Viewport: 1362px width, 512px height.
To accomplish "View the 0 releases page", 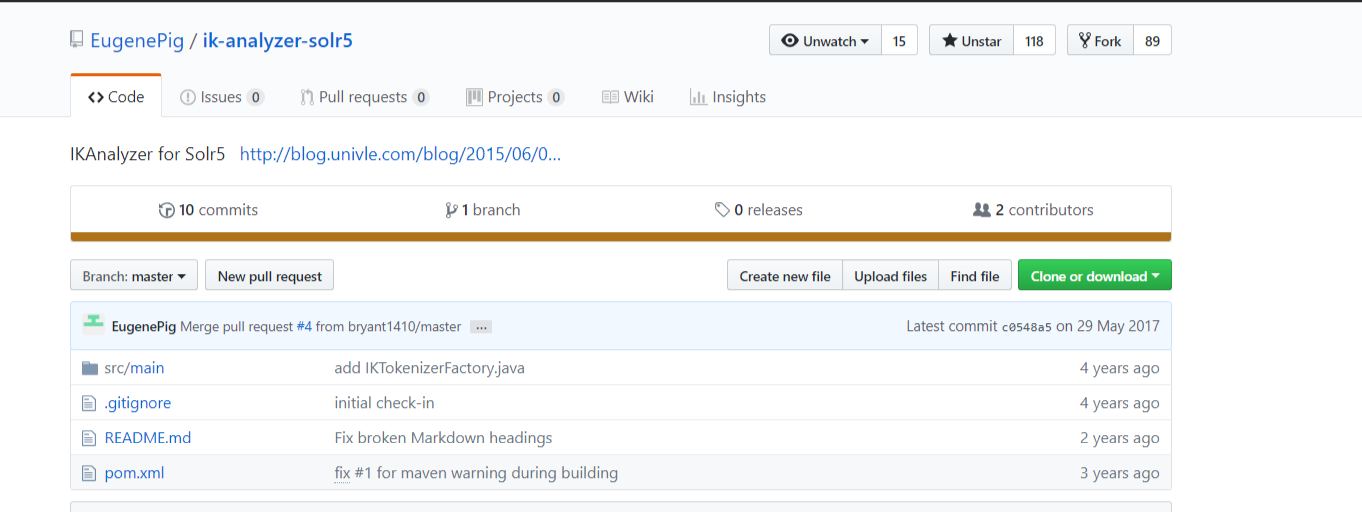I will [759, 209].
